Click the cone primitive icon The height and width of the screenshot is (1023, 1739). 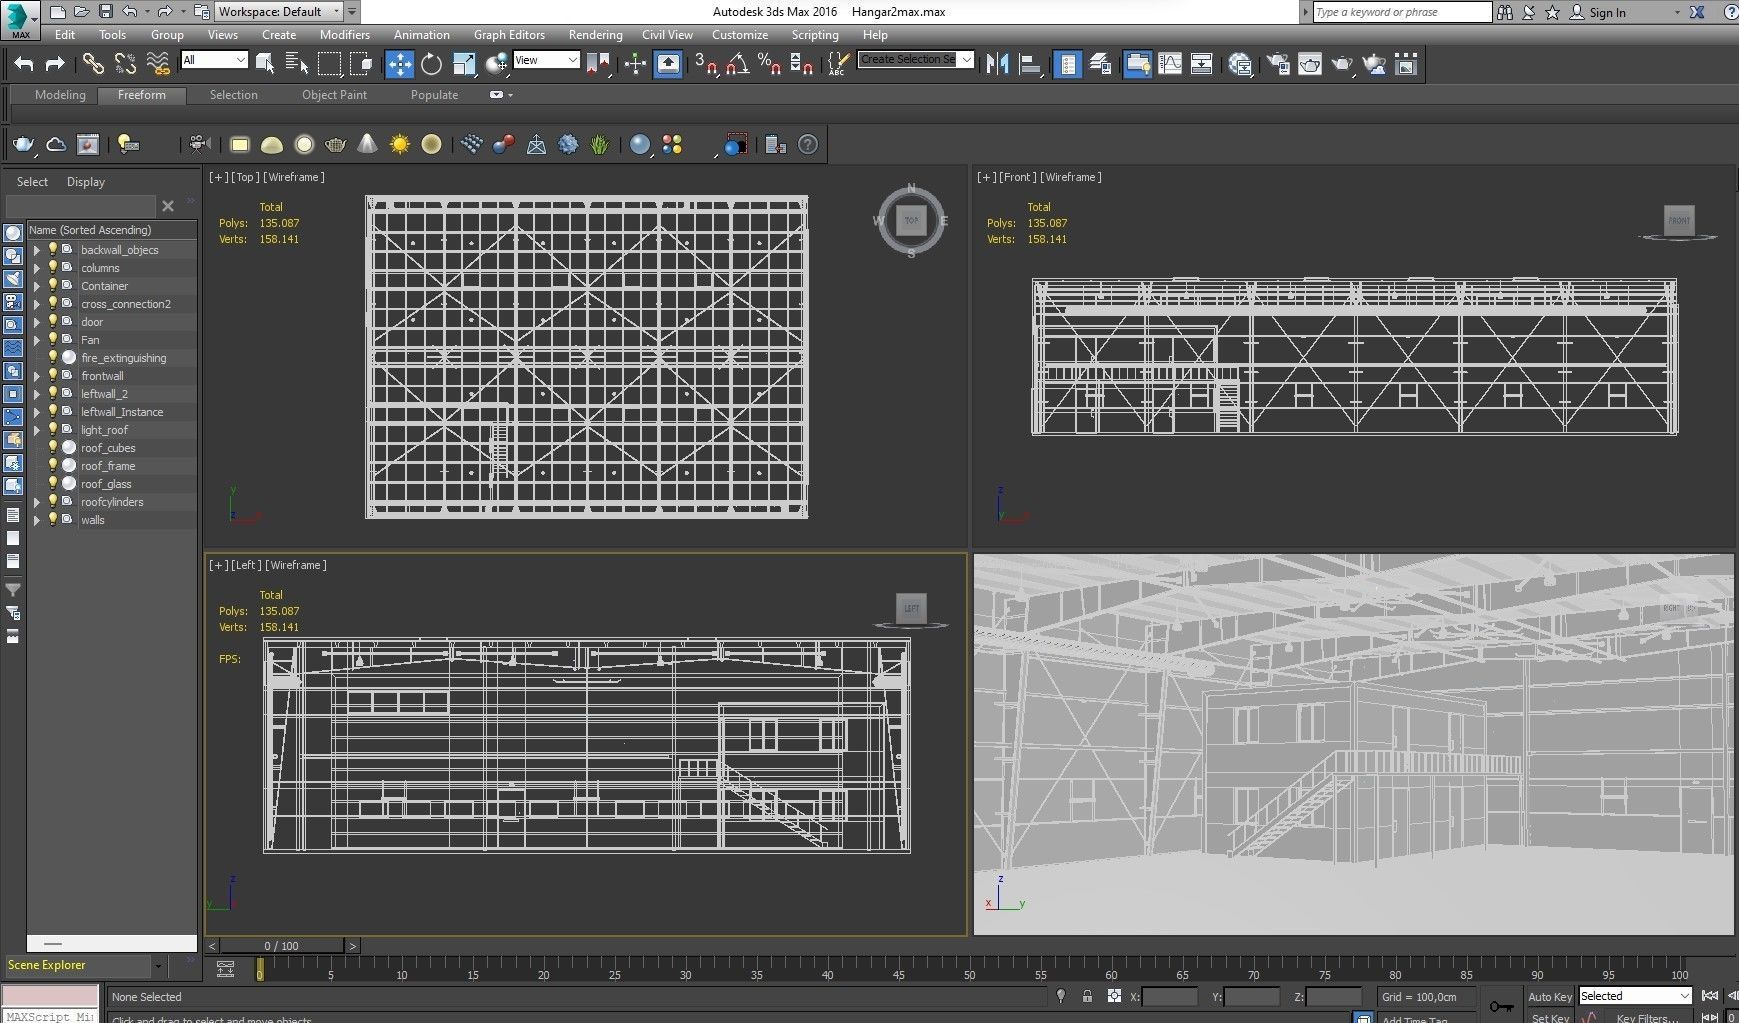(368, 145)
